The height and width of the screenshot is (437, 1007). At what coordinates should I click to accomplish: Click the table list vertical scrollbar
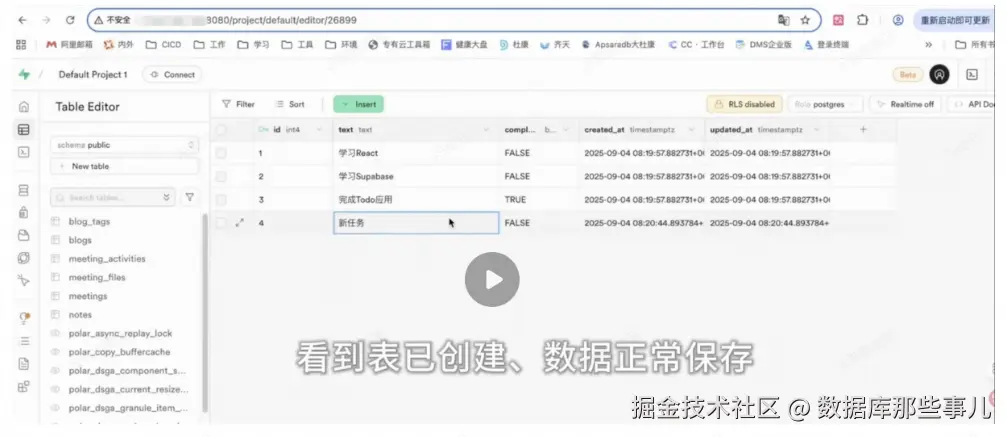tap(205, 313)
